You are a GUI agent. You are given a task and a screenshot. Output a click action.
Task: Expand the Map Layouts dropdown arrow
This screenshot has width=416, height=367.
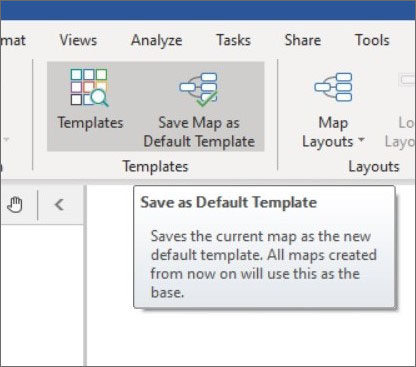click(361, 140)
